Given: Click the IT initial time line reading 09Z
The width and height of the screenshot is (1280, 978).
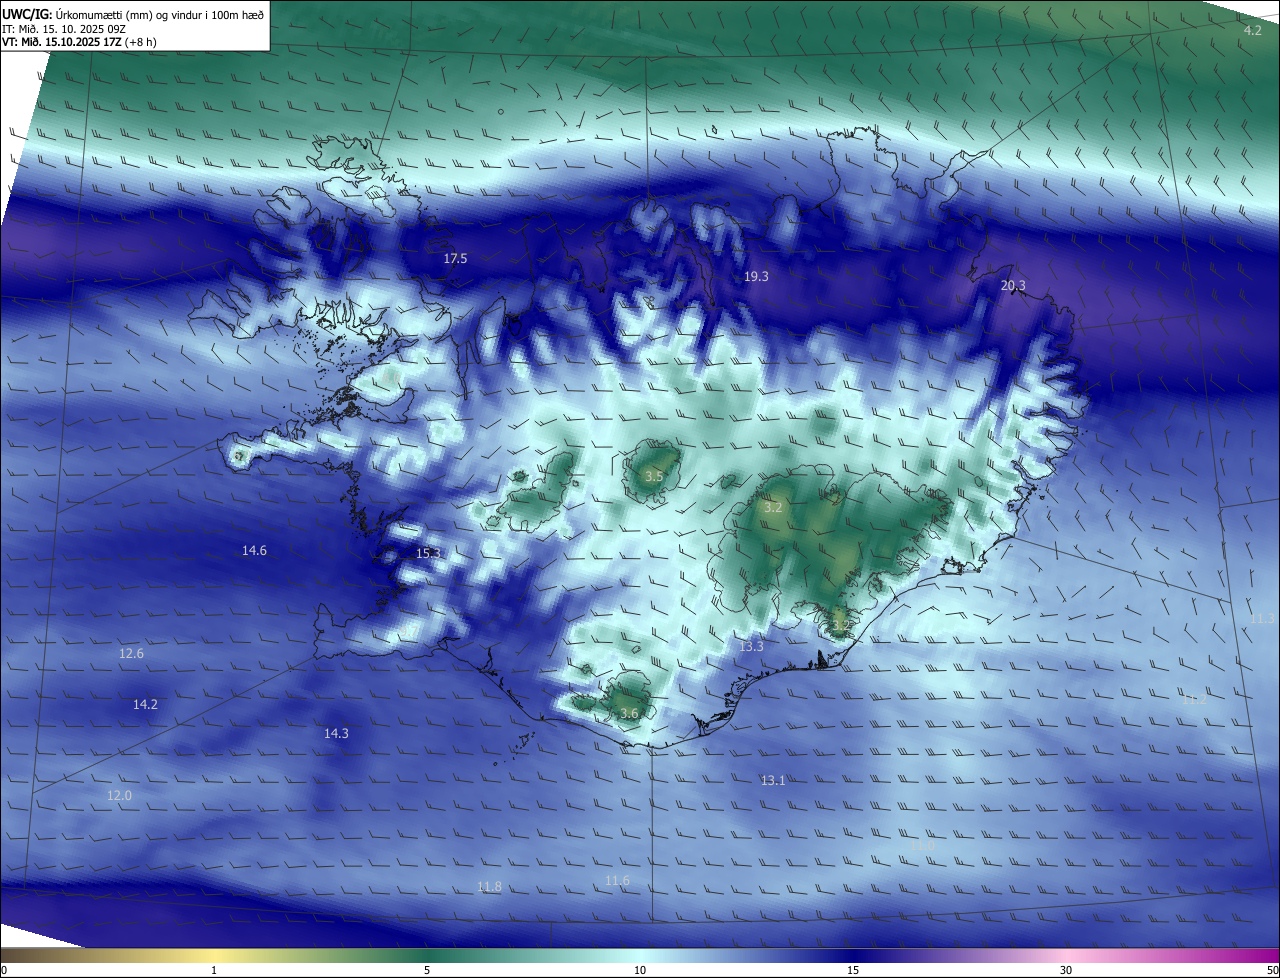Looking at the screenshot, I should pos(64,29).
